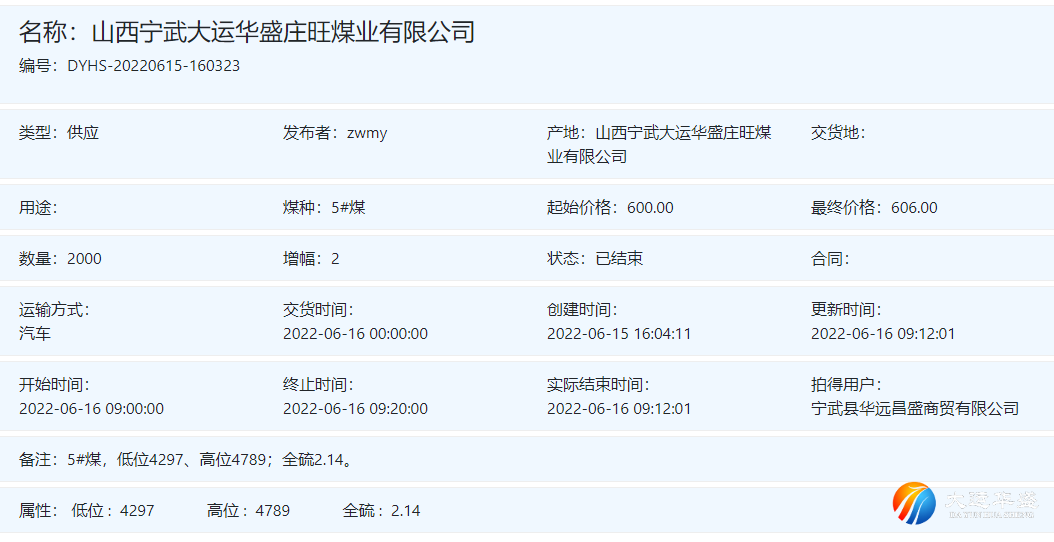This screenshot has width=1054, height=542.
Task: Click the creation time 2022-06-15 16:04:11
Action: (x=619, y=333)
